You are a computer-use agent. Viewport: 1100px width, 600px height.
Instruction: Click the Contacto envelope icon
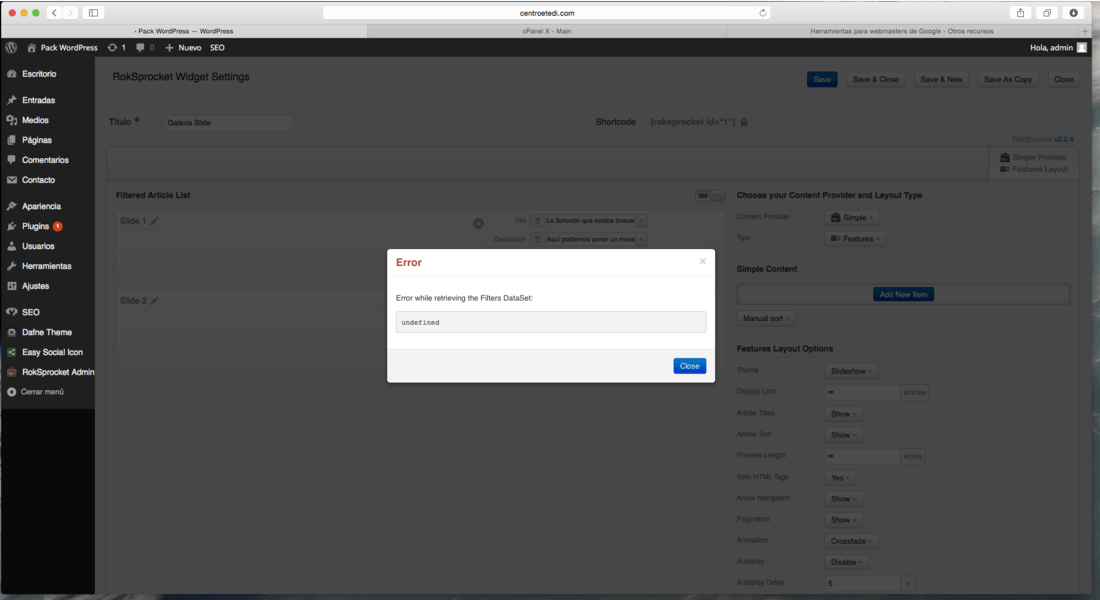click(x=11, y=180)
